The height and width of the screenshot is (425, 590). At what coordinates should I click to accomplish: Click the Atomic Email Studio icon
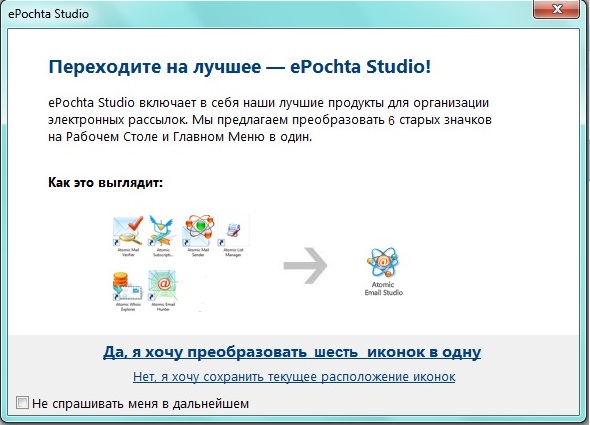coord(383,262)
